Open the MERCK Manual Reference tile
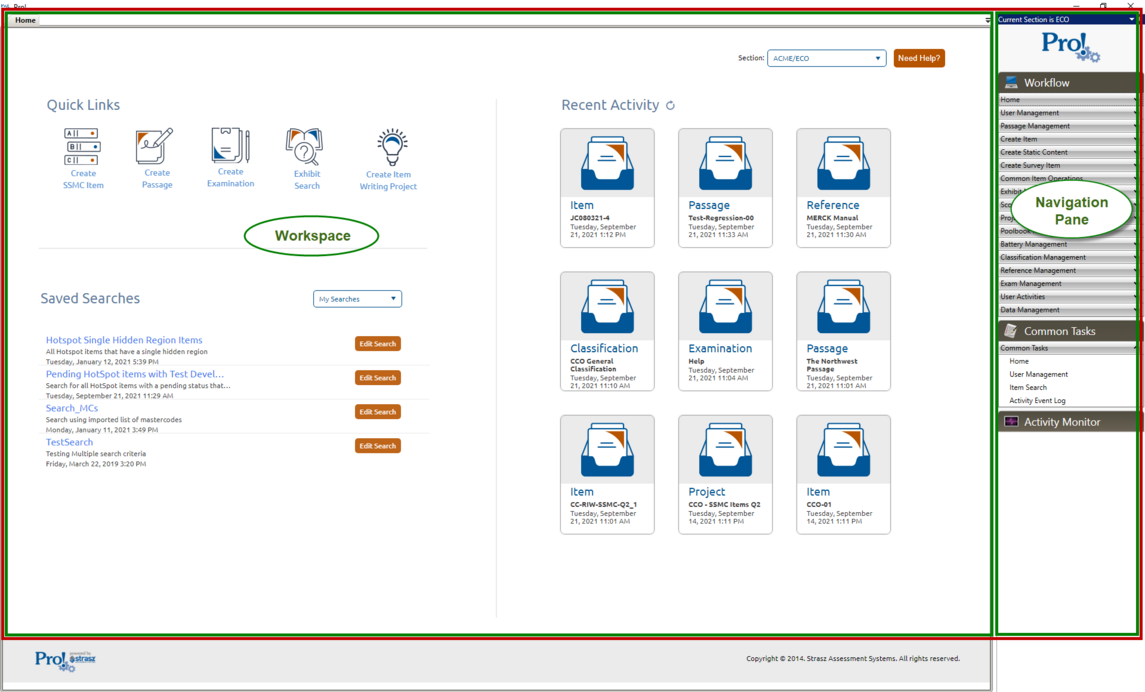Viewport: 1145px width, 692px height. [843, 164]
